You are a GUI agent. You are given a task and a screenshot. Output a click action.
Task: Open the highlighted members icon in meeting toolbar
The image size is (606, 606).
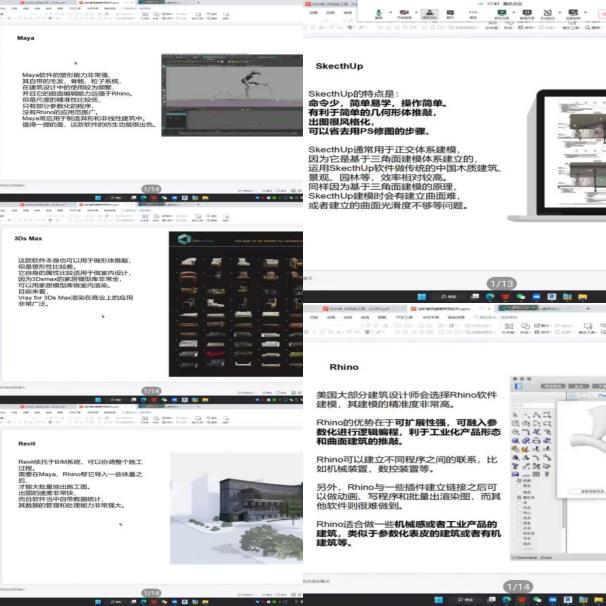(x=429, y=12)
